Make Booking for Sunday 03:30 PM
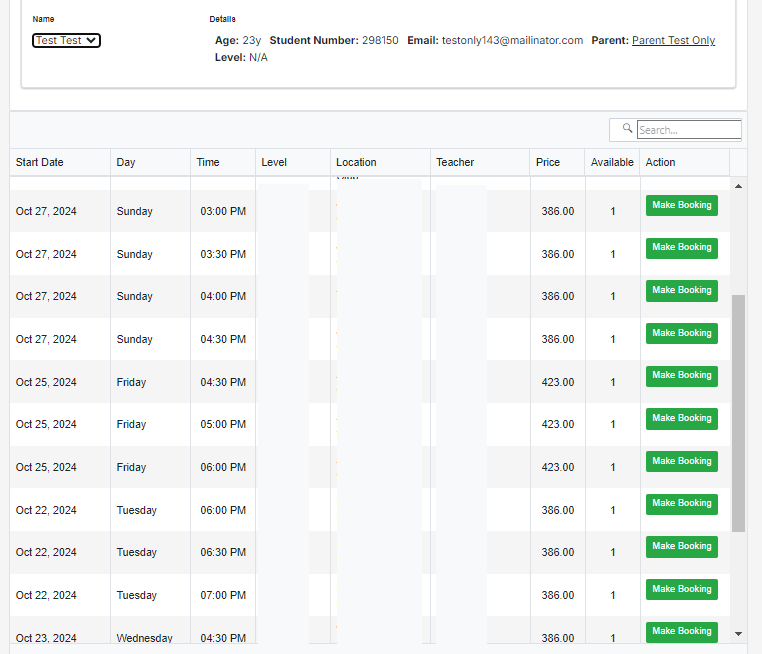Image resolution: width=762 pixels, height=654 pixels. pyautogui.click(x=681, y=248)
